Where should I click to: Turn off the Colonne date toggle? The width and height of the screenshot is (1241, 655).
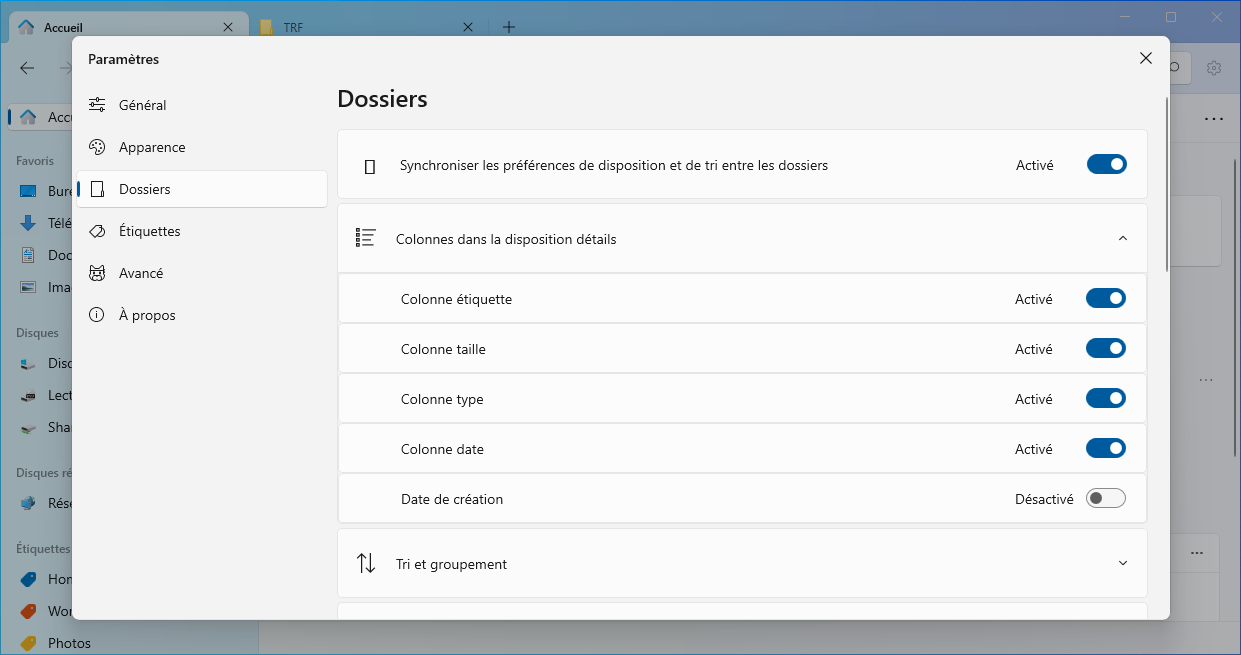[1105, 448]
